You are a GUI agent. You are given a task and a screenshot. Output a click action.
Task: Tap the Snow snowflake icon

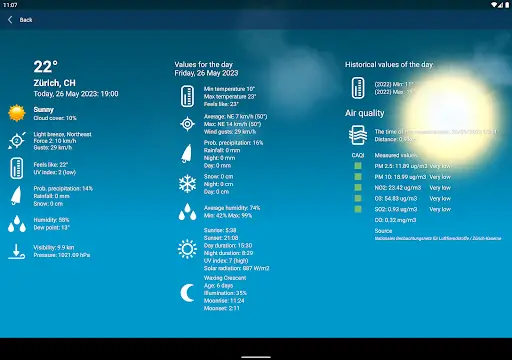click(187, 184)
